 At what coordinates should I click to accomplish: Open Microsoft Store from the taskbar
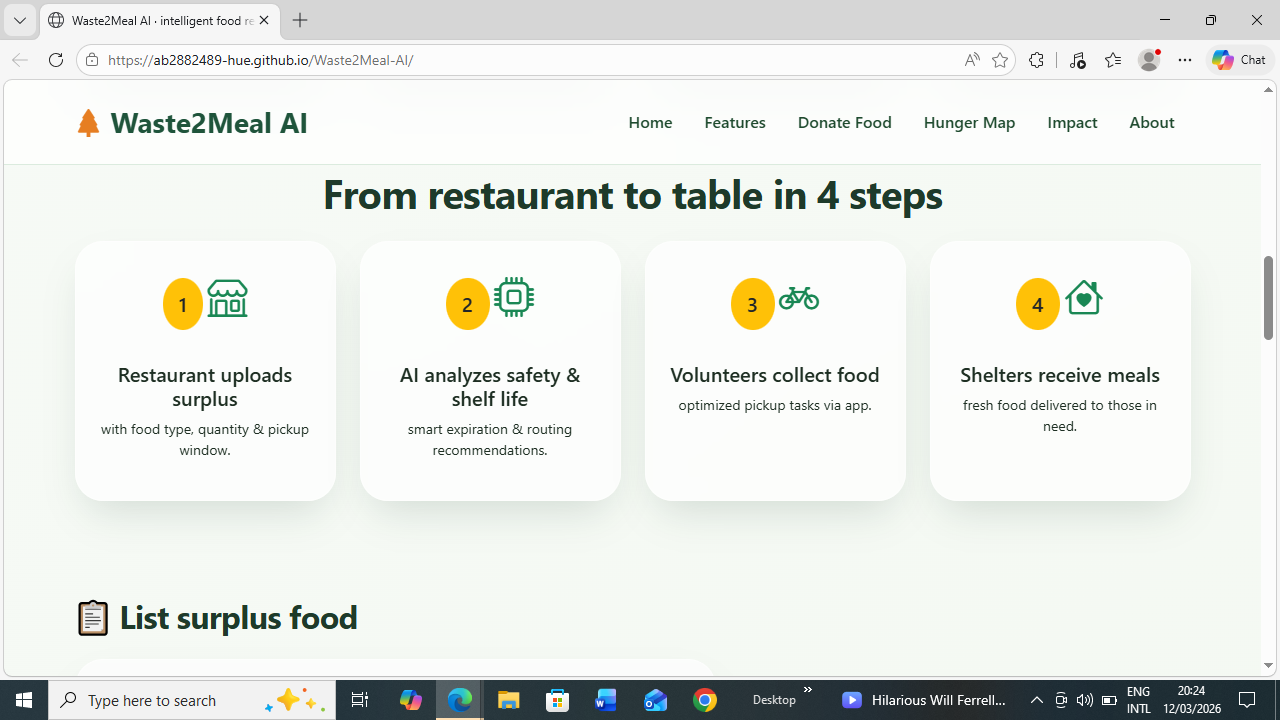pyautogui.click(x=558, y=700)
